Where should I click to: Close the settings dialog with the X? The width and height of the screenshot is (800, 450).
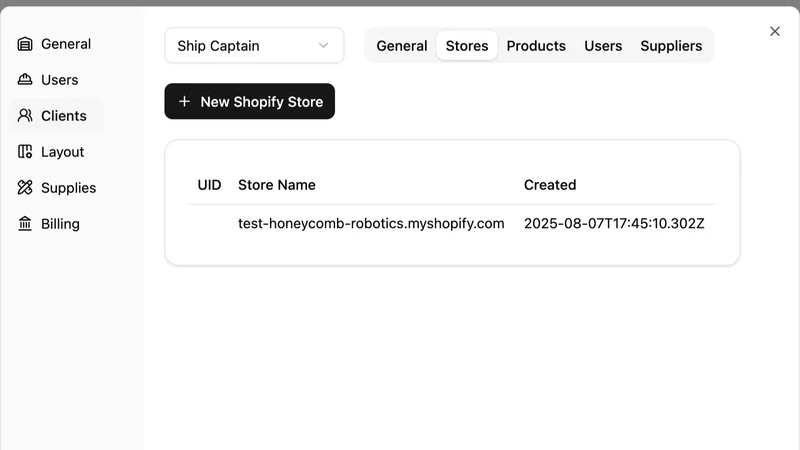774,31
